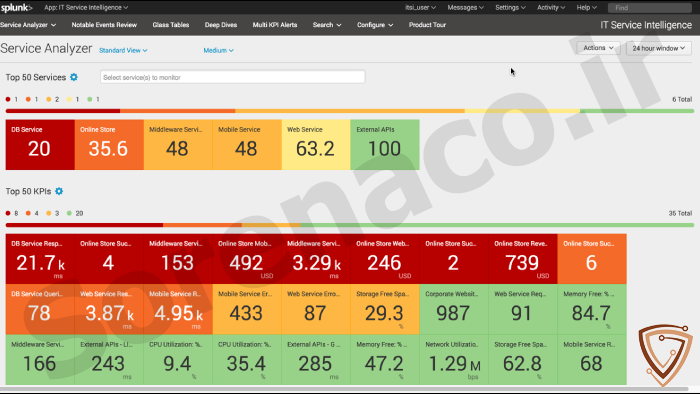Viewport: 700px width, 394px height.
Task: Open the orange Online Store Suc. tile 6
Action: (x=592, y=259)
